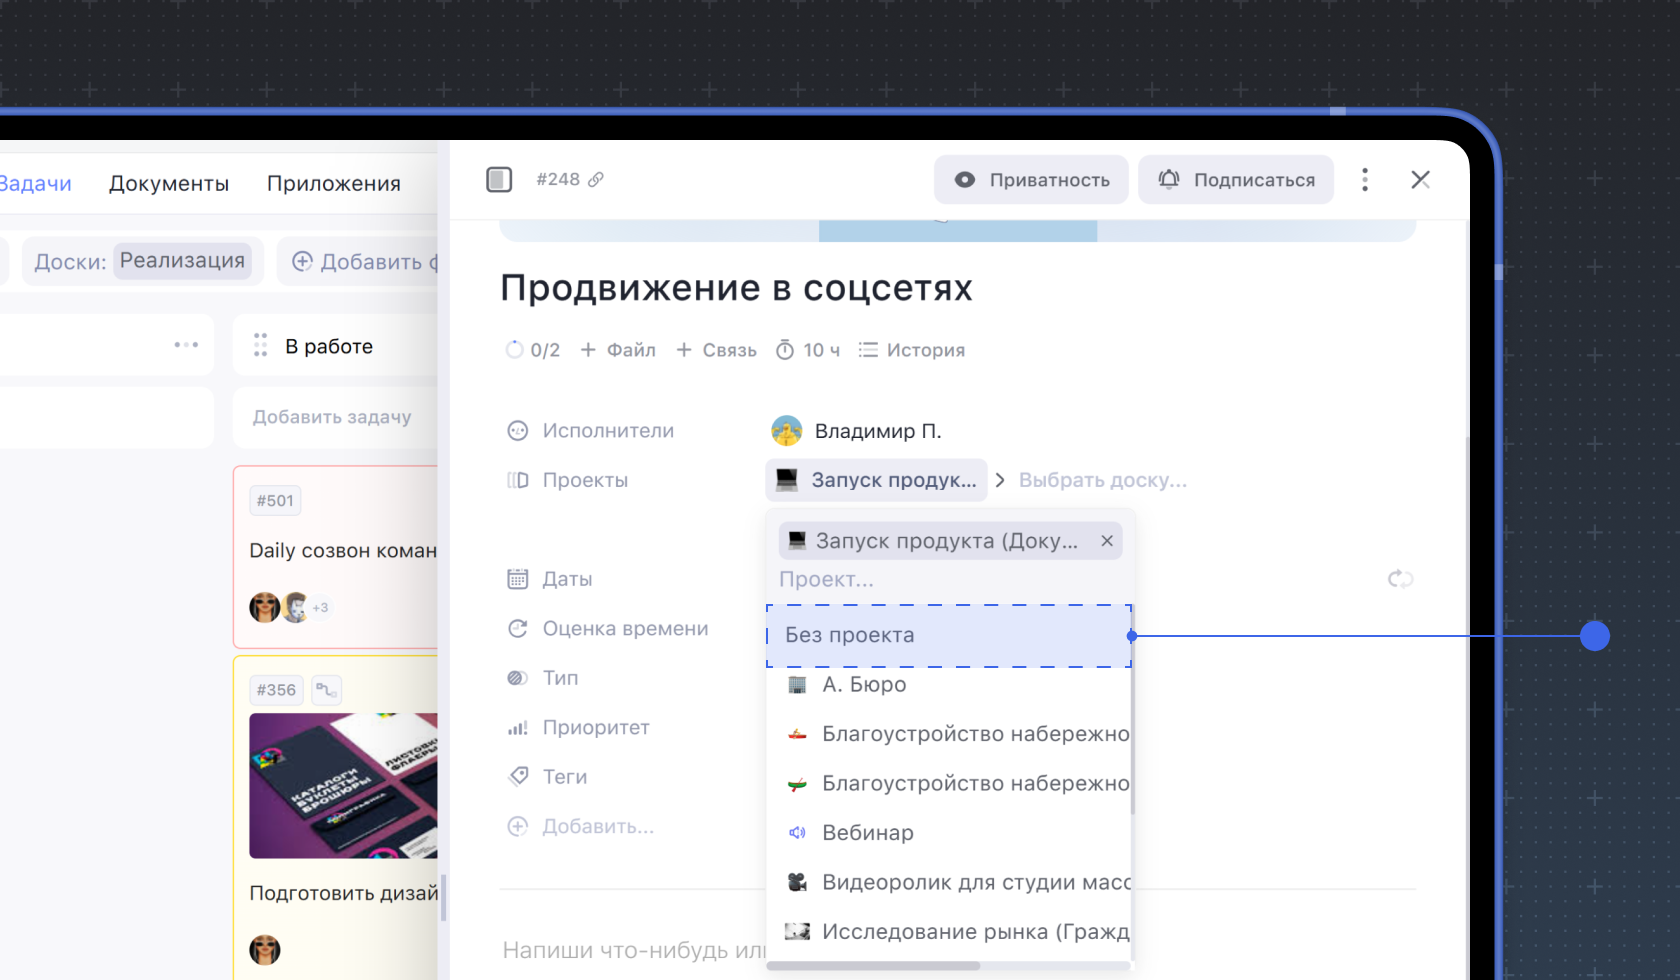Add a file with + Файл
The image size is (1680, 980).
point(618,350)
